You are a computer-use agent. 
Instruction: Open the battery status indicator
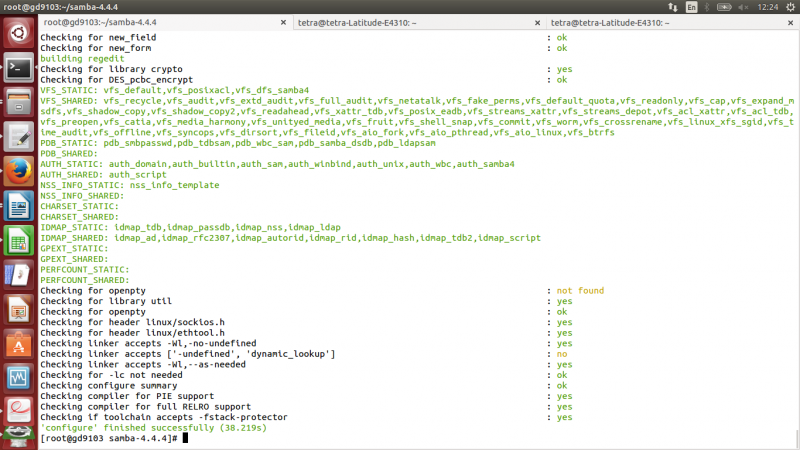[x=724, y=7]
